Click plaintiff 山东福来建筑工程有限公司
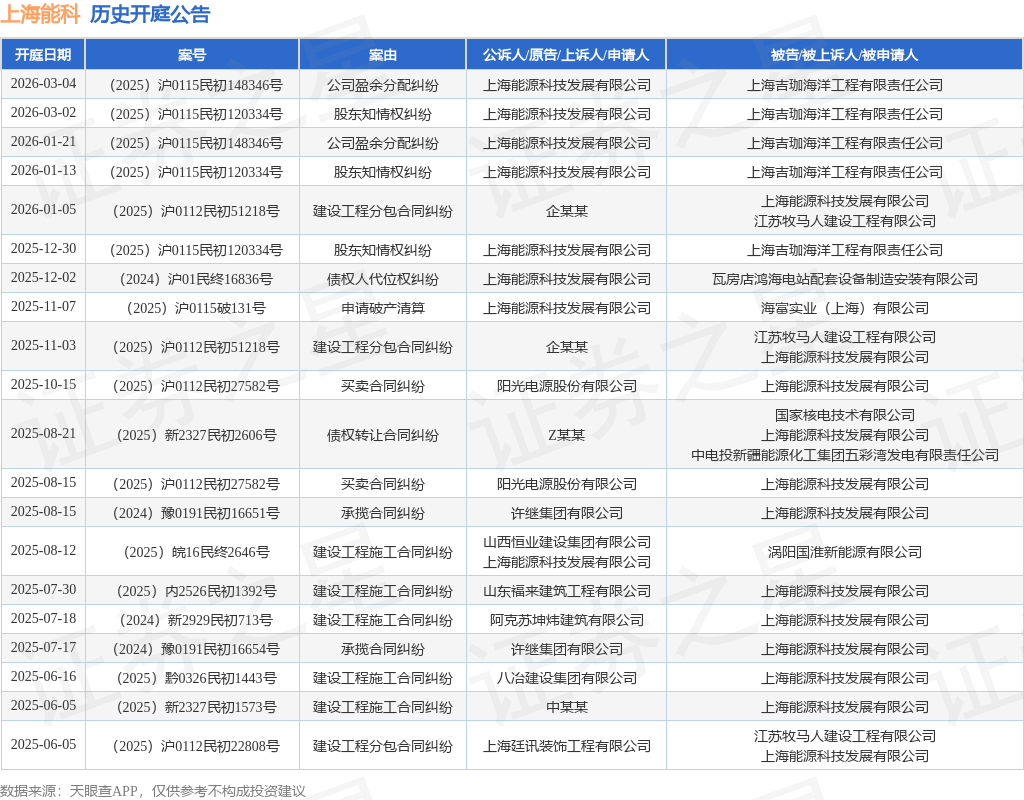Viewport: 1024px width, 800px height. pos(566,591)
